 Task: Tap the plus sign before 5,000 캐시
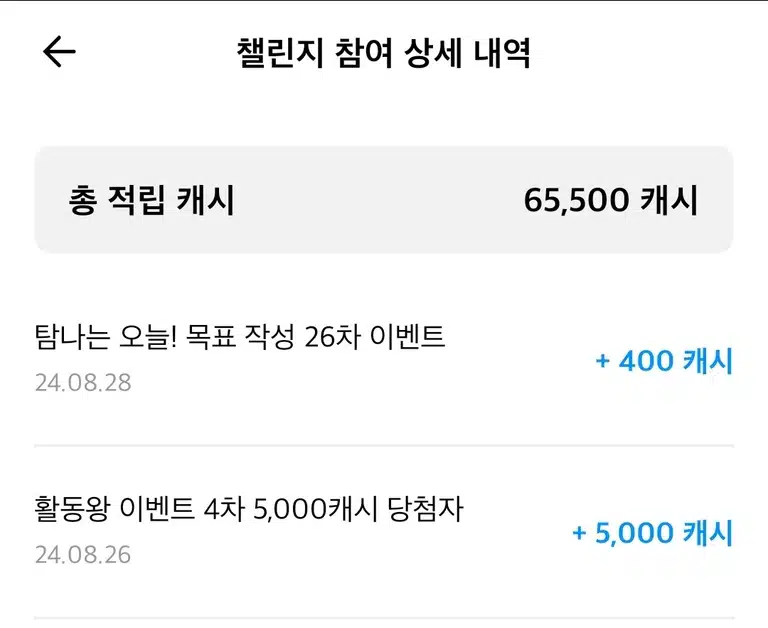(x=579, y=533)
